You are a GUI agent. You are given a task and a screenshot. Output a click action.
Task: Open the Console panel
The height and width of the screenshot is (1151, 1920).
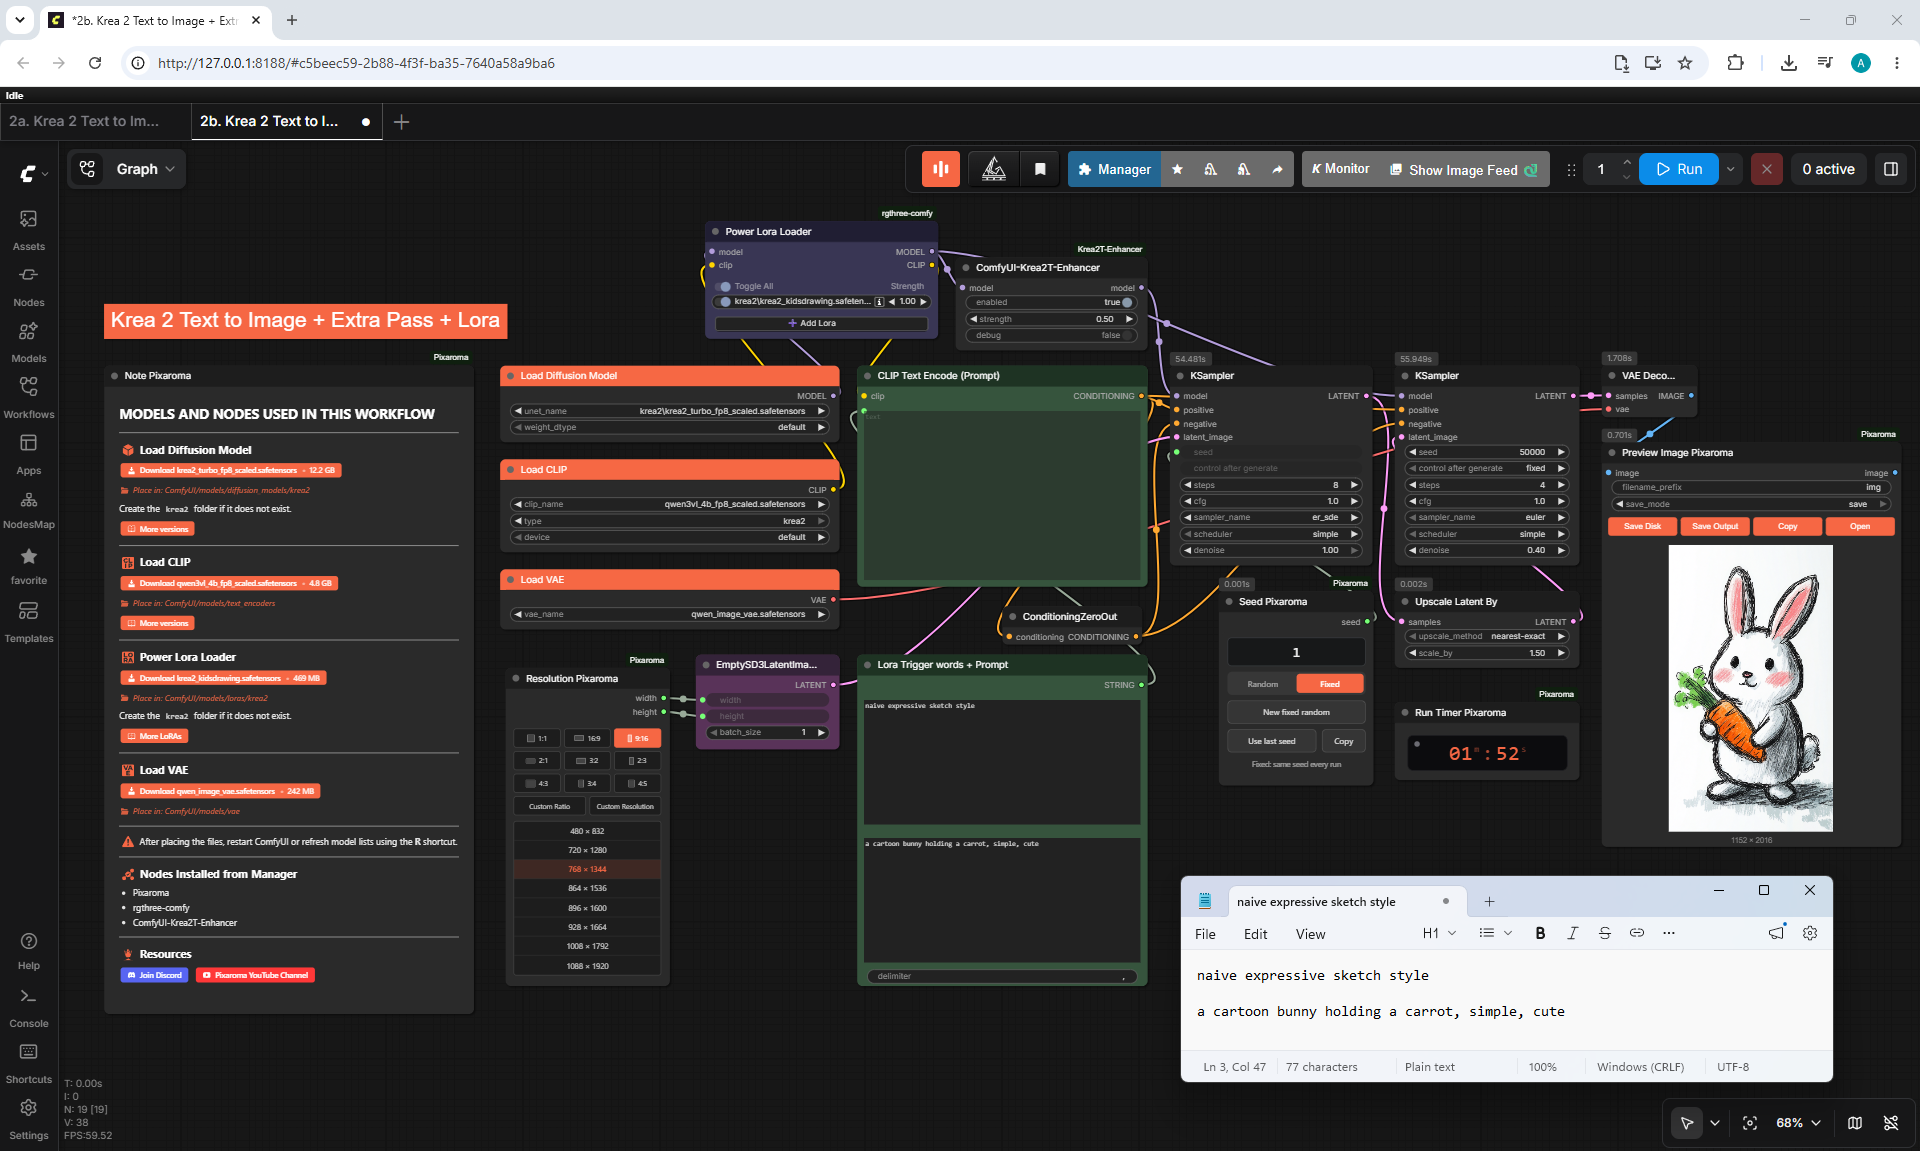point(28,1008)
